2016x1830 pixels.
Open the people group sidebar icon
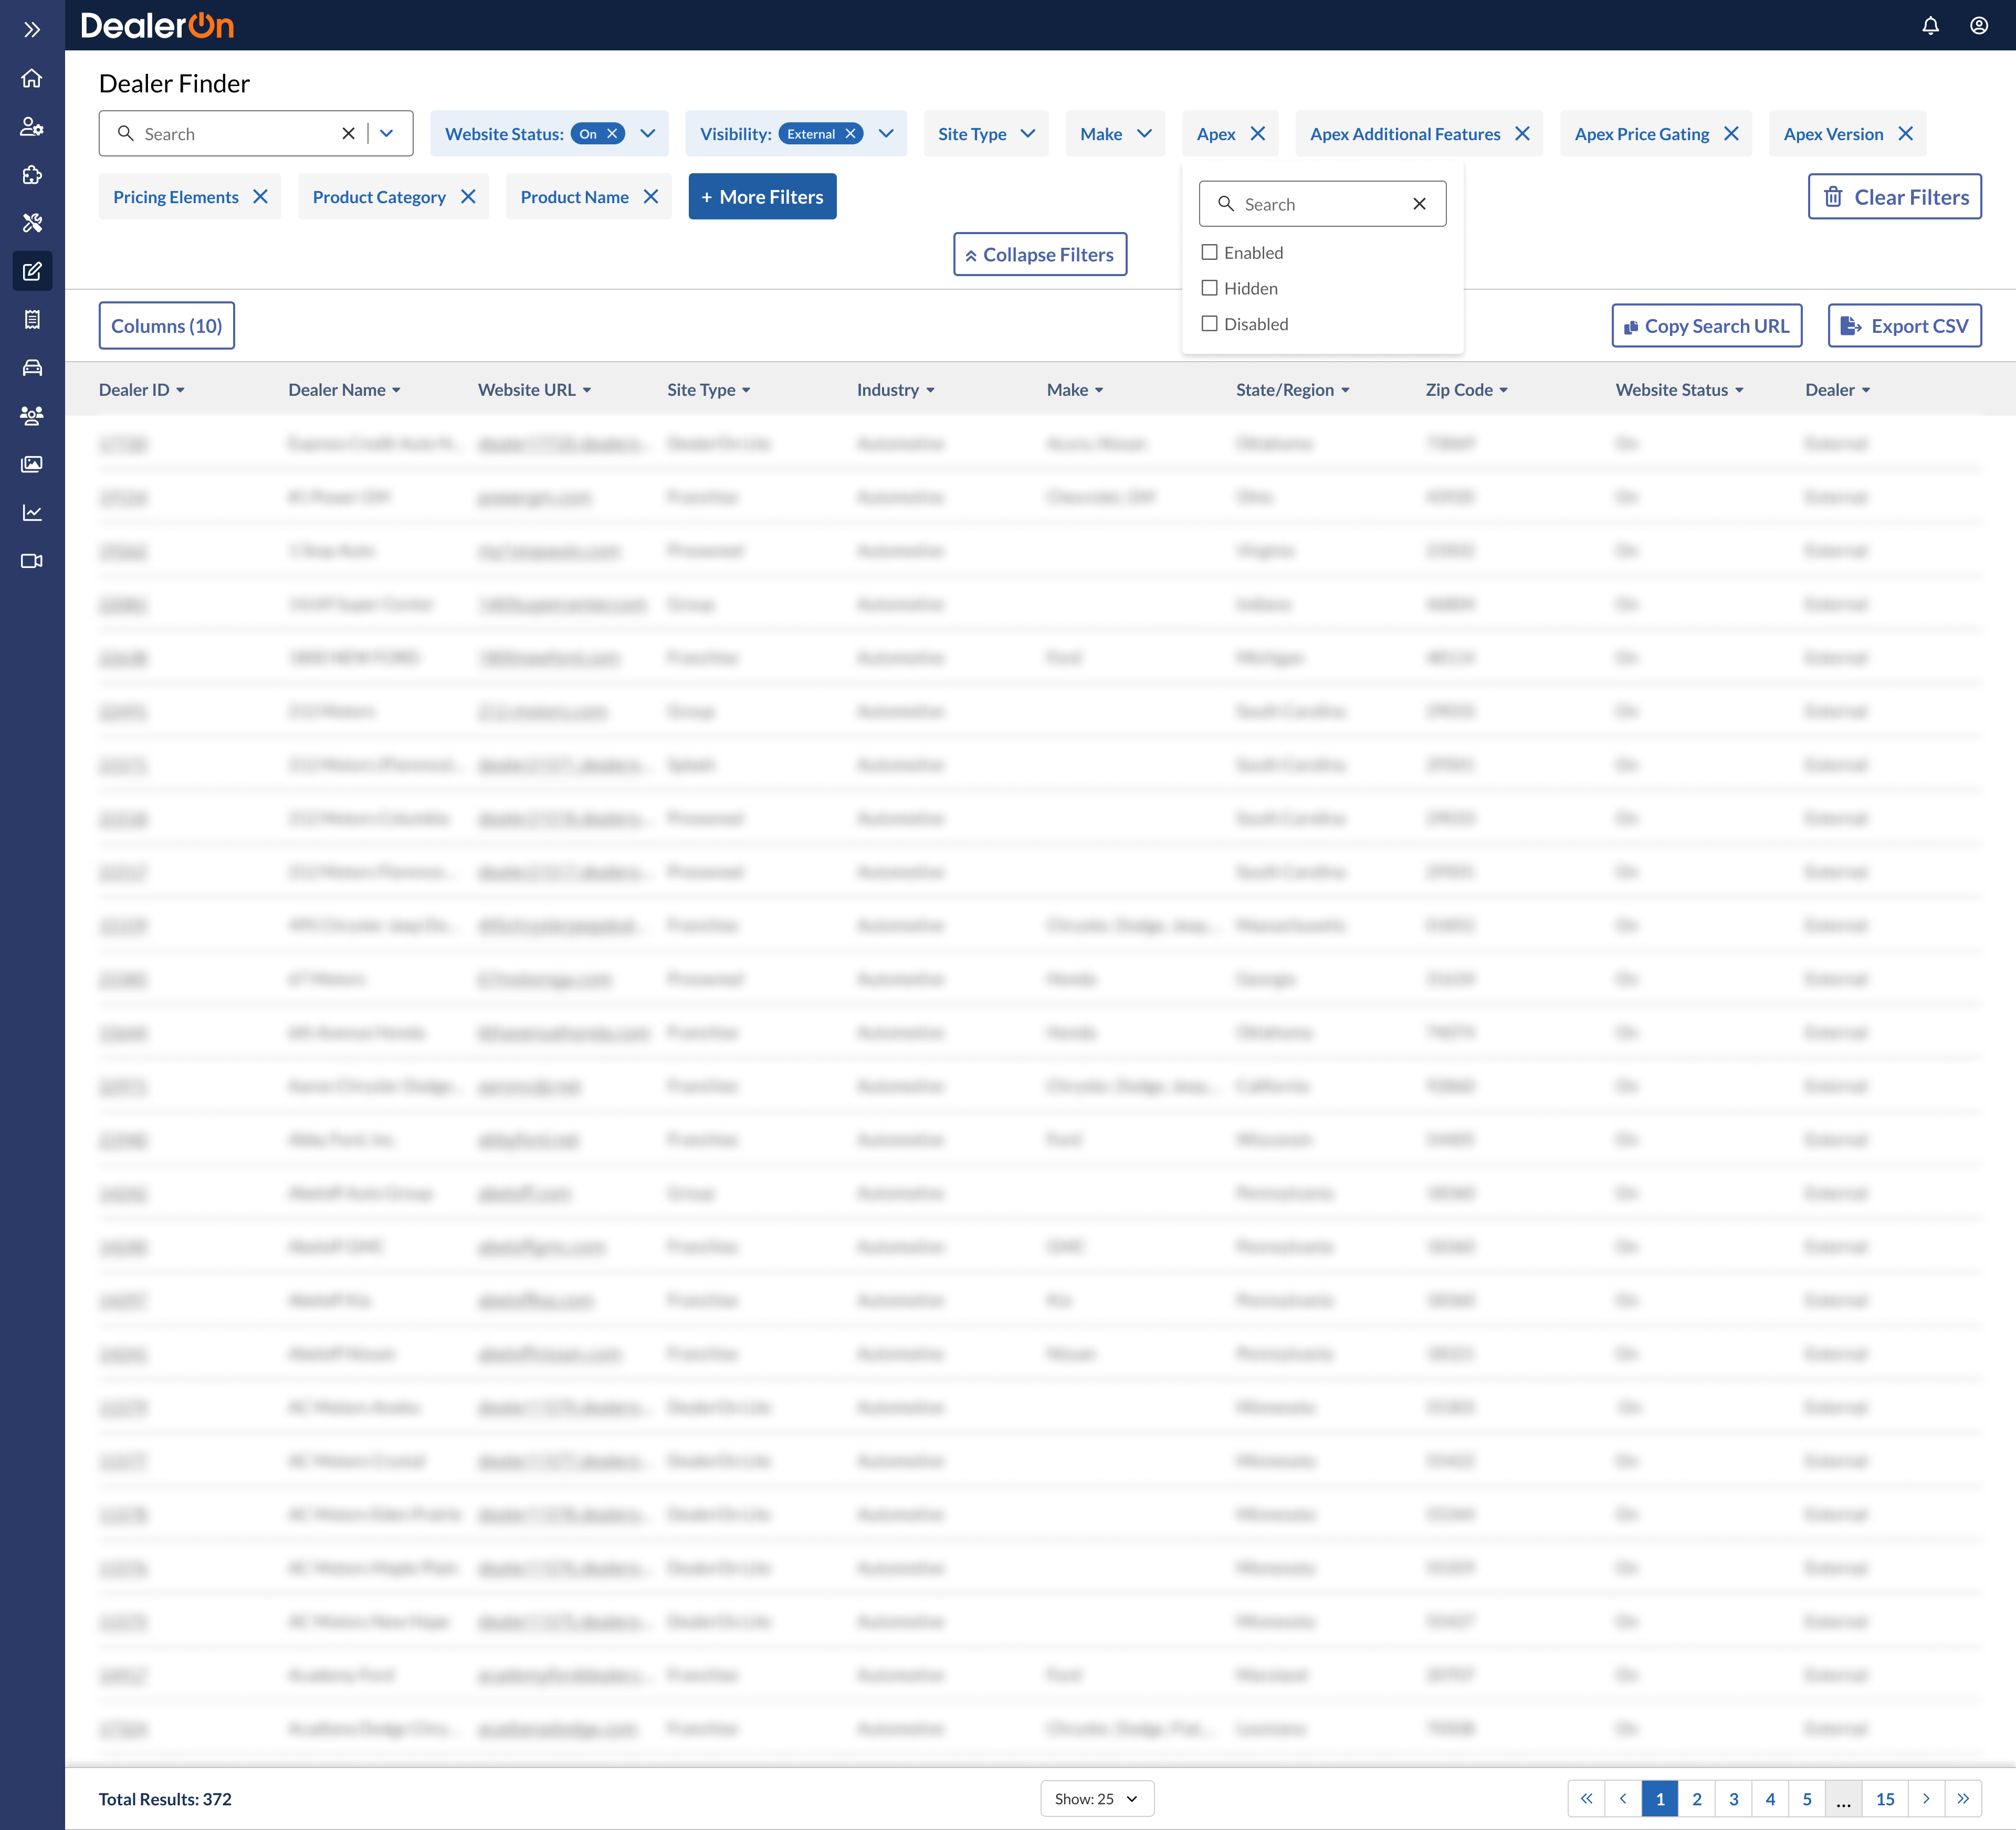[32, 415]
